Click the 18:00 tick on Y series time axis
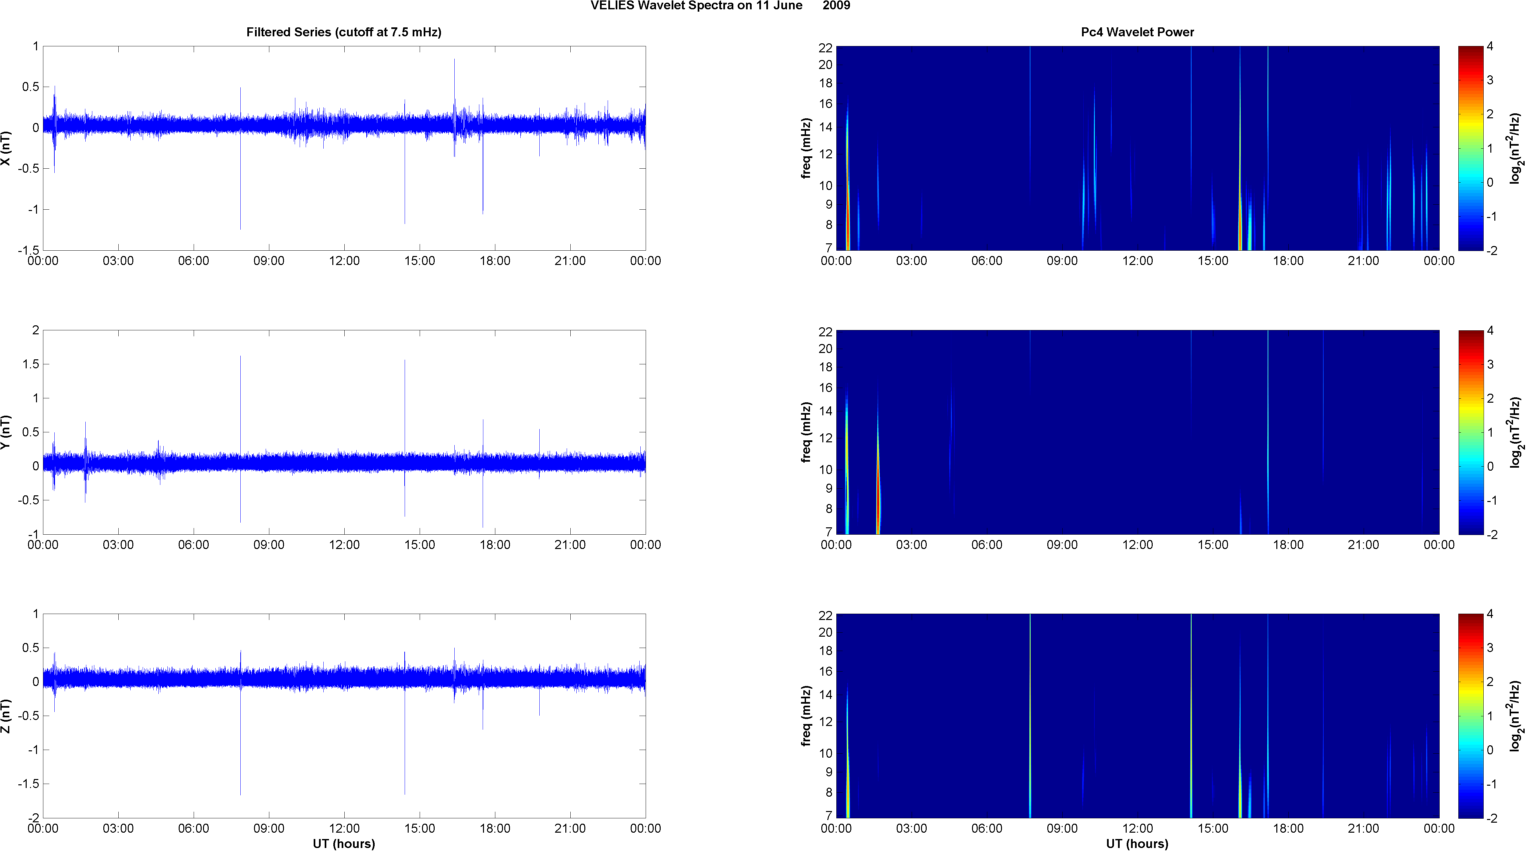This screenshot has width=1526, height=851. (495, 545)
